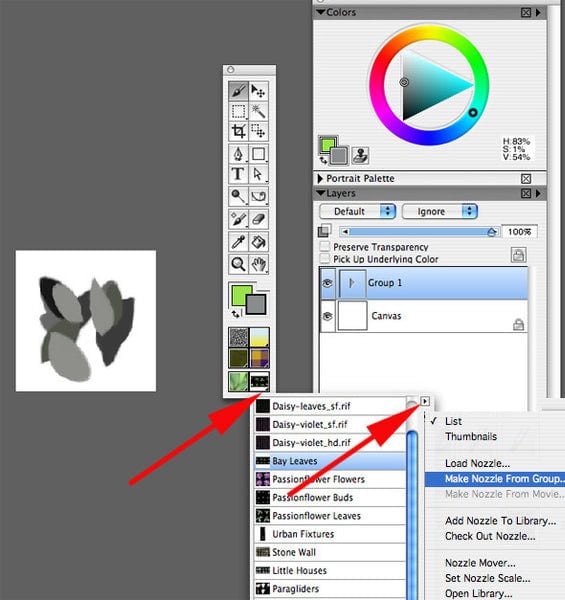Activate the Dropper tool

click(x=238, y=241)
